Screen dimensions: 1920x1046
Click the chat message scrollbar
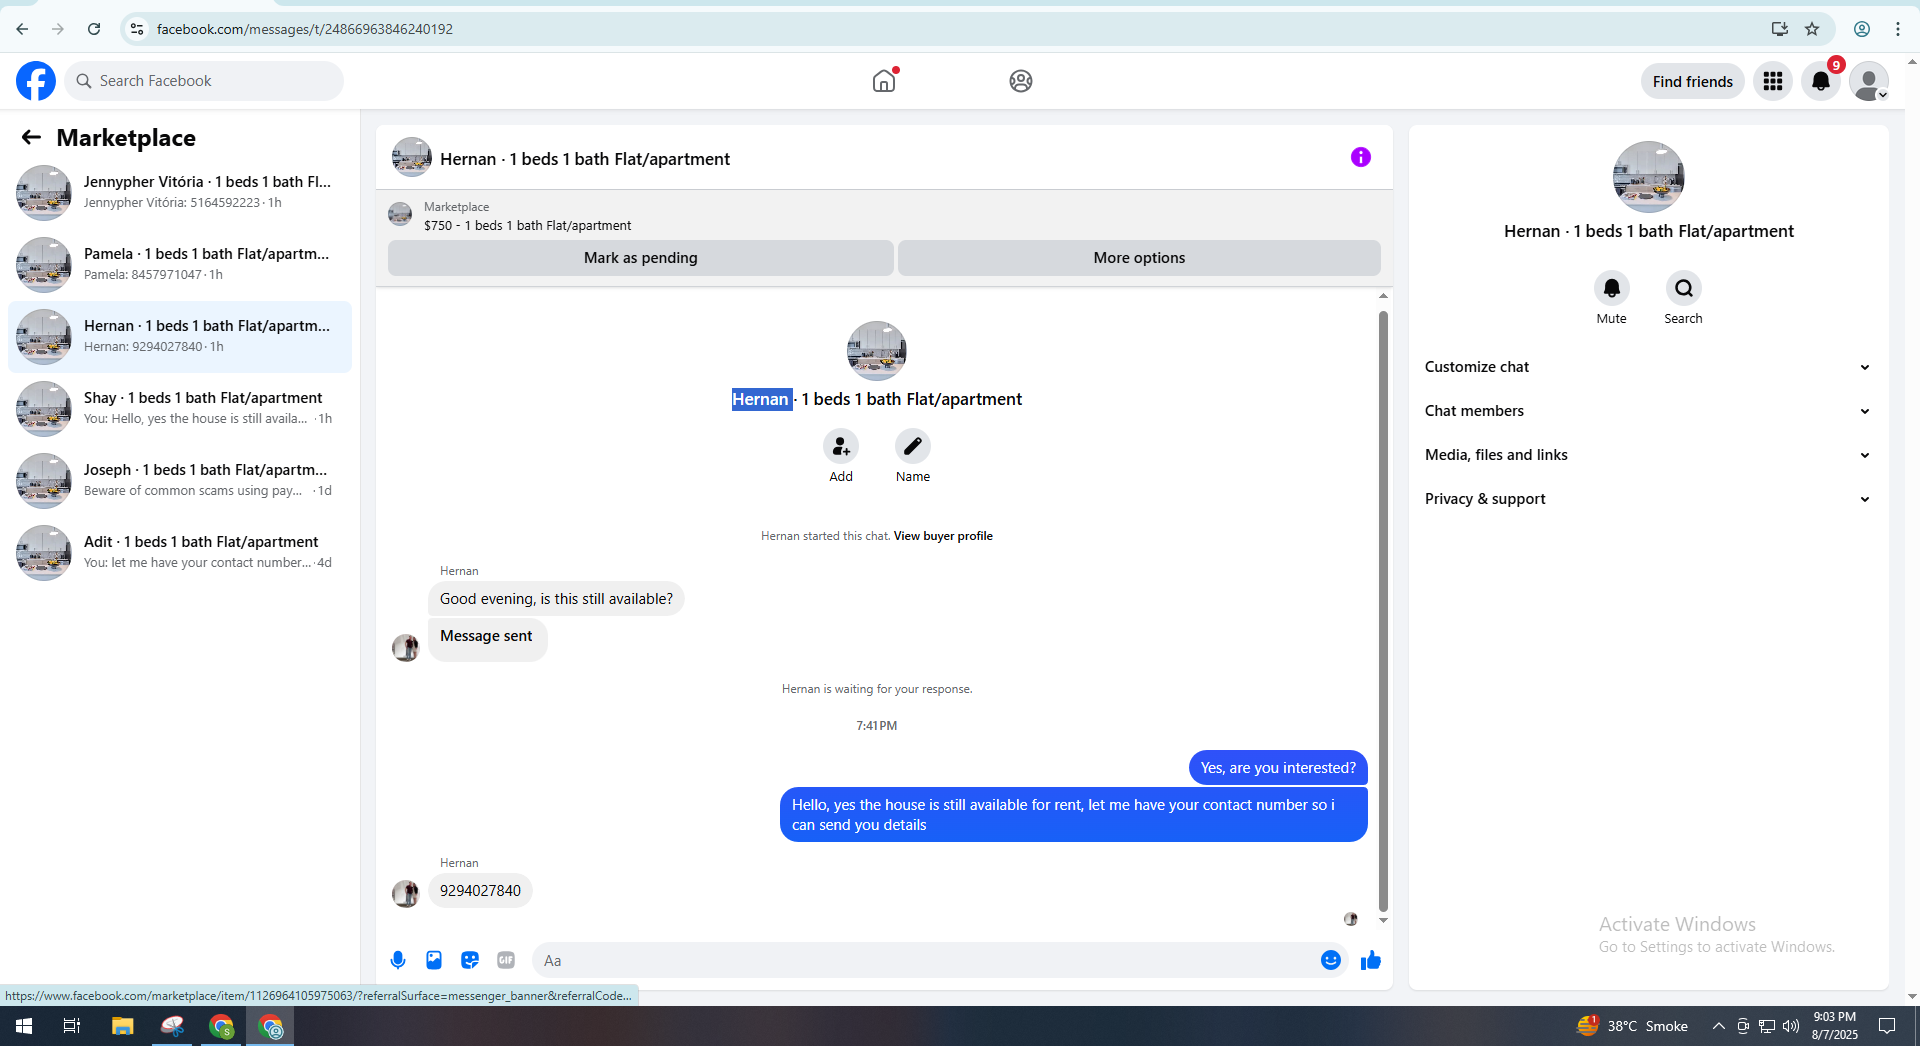click(1383, 610)
